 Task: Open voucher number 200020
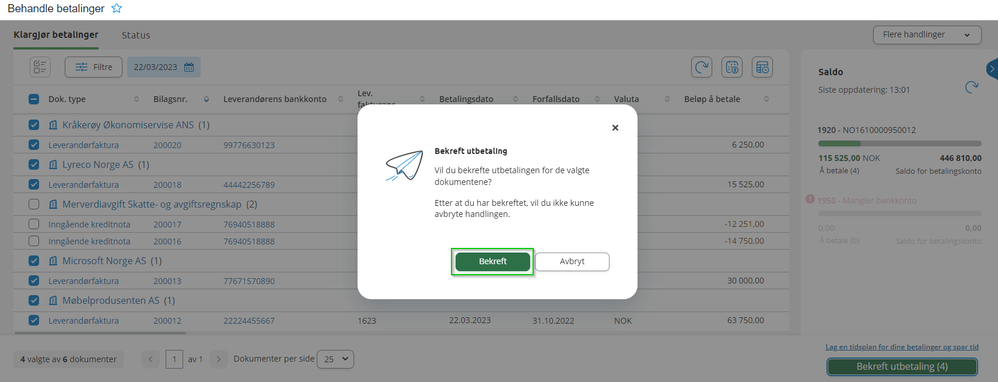point(167,145)
